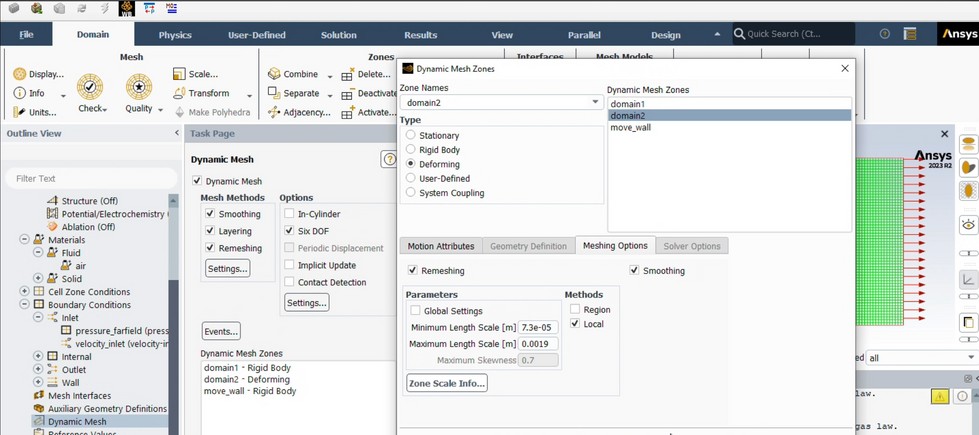Select the Stationary zone type

tap(410, 135)
